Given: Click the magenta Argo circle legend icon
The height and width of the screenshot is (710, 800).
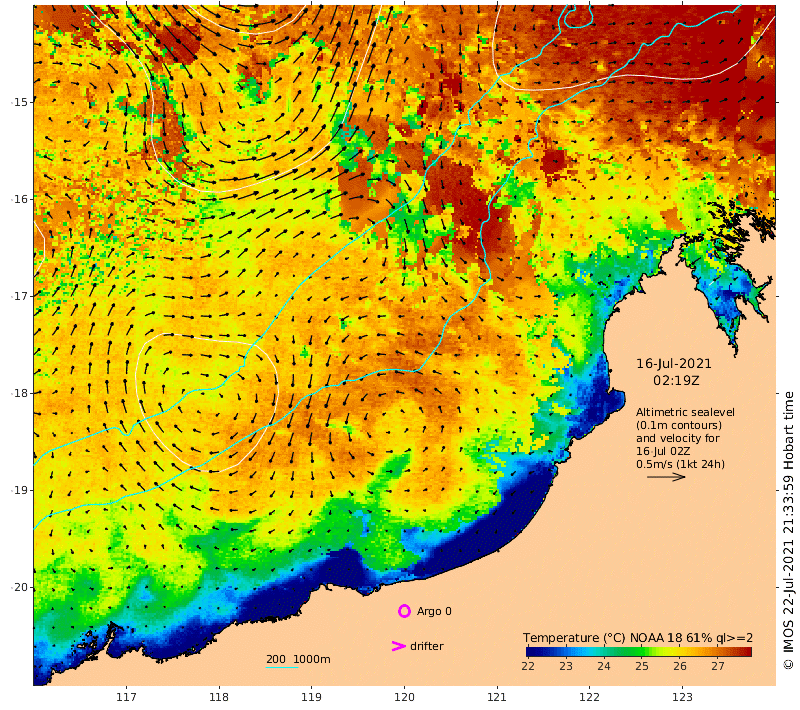Looking at the screenshot, I should click(x=404, y=611).
